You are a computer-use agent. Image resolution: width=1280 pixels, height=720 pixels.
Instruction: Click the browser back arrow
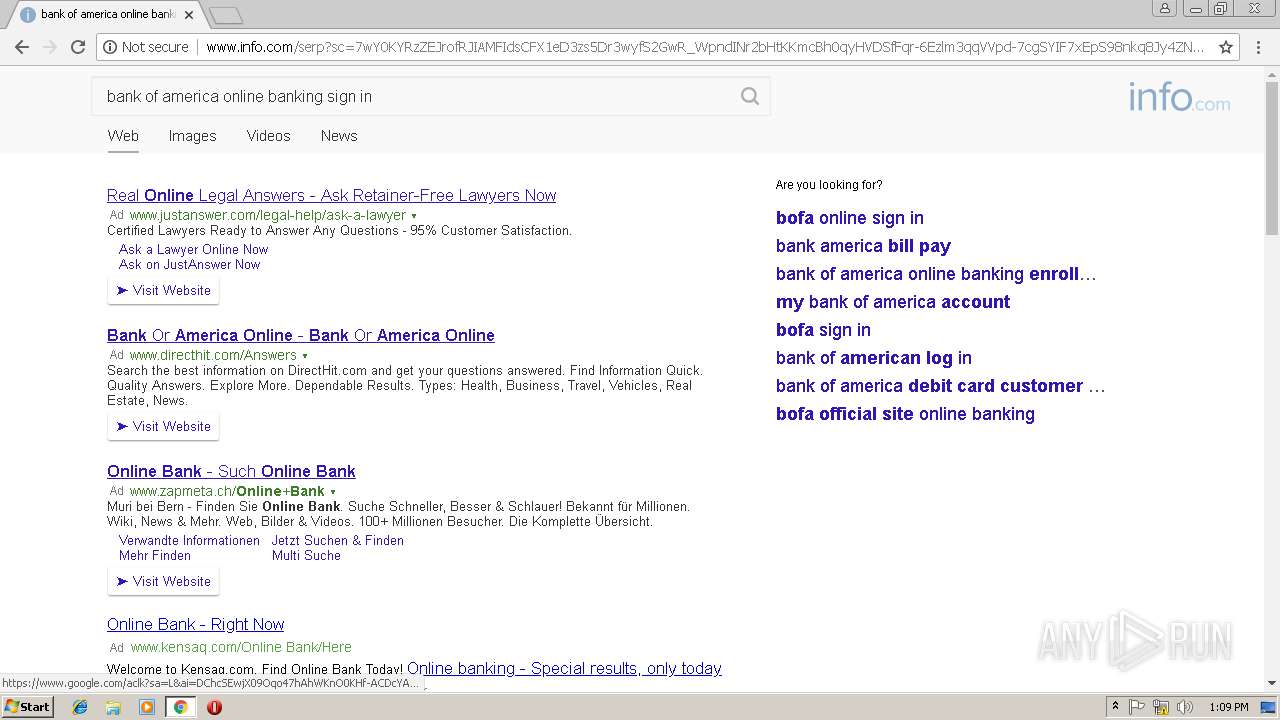pyautogui.click(x=22, y=47)
